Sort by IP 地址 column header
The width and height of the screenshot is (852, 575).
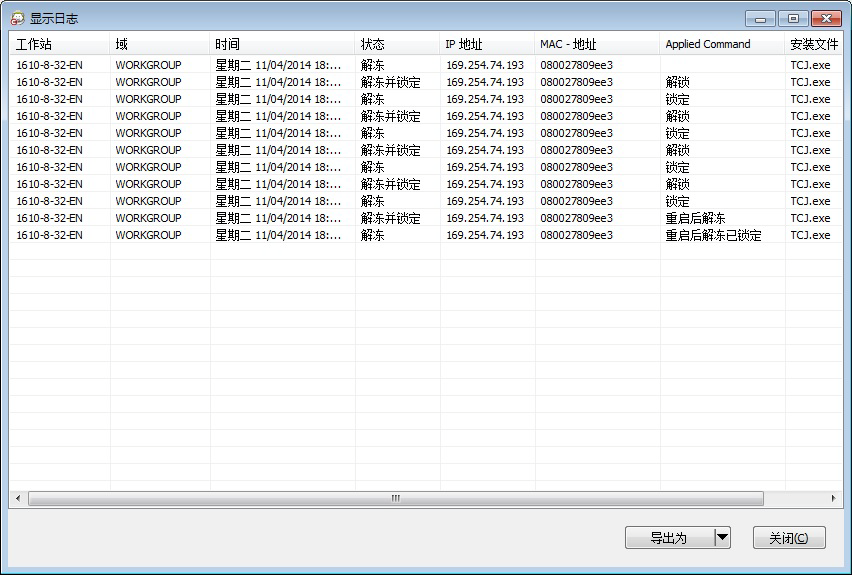487,44
